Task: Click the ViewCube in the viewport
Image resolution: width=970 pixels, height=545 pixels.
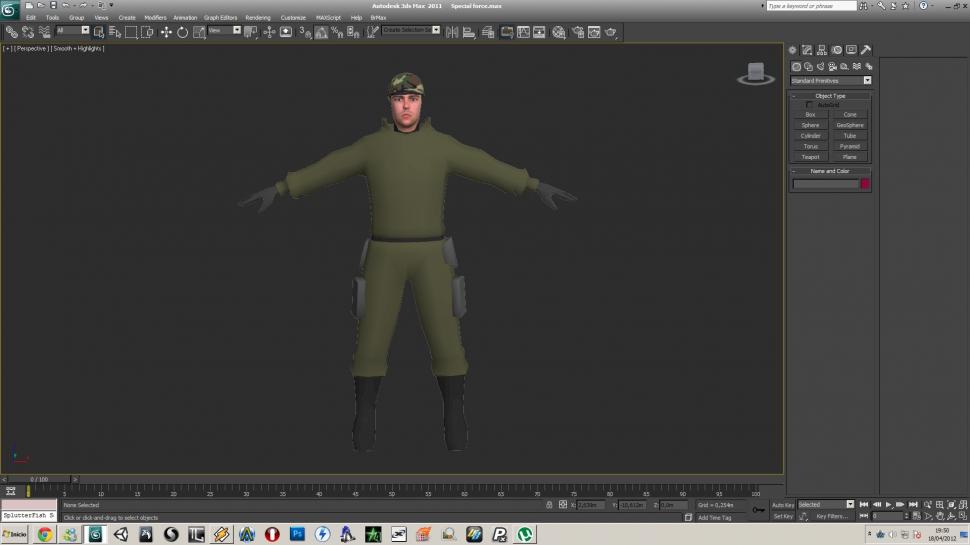Action: (x=756, y=74)
